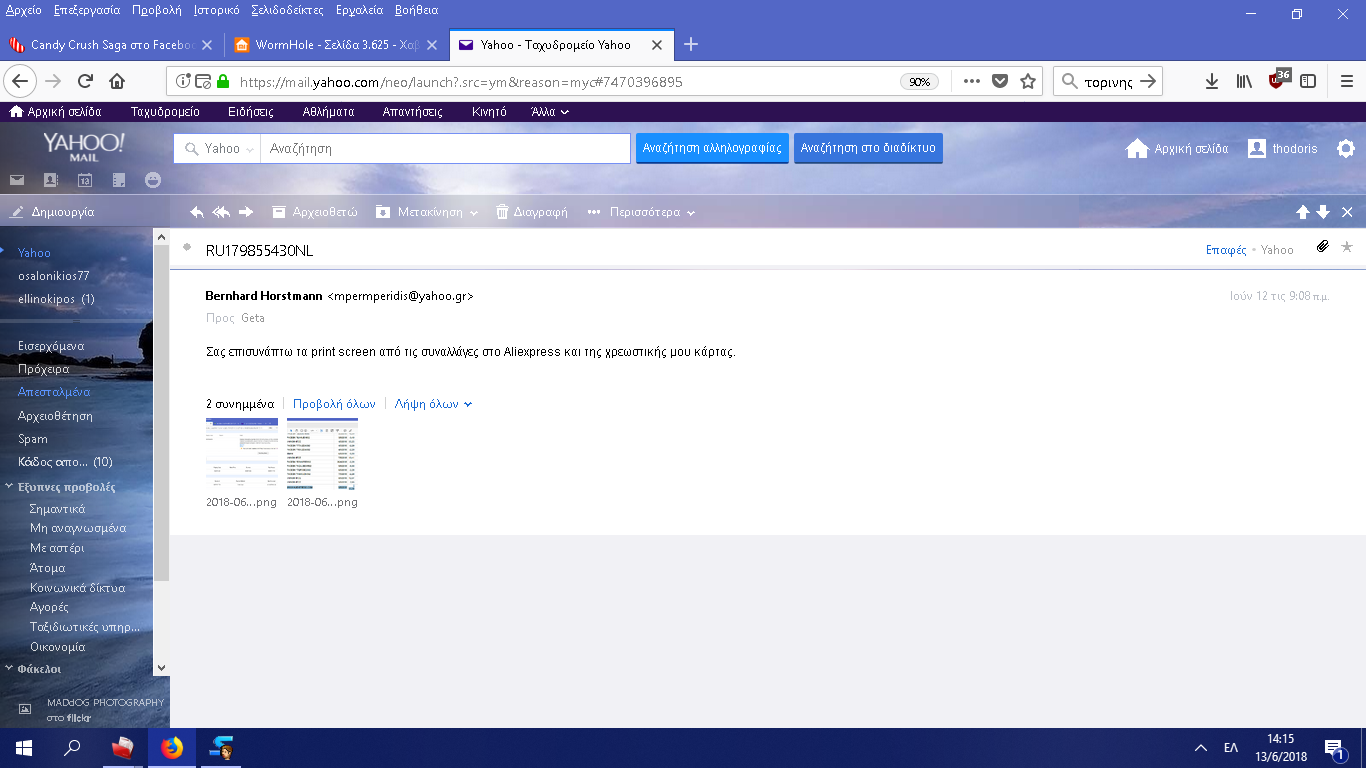This screenshot has height=768, width=1366.
Task: Toggle the Firefox sidebar view button
Action: coord(1308,82)
